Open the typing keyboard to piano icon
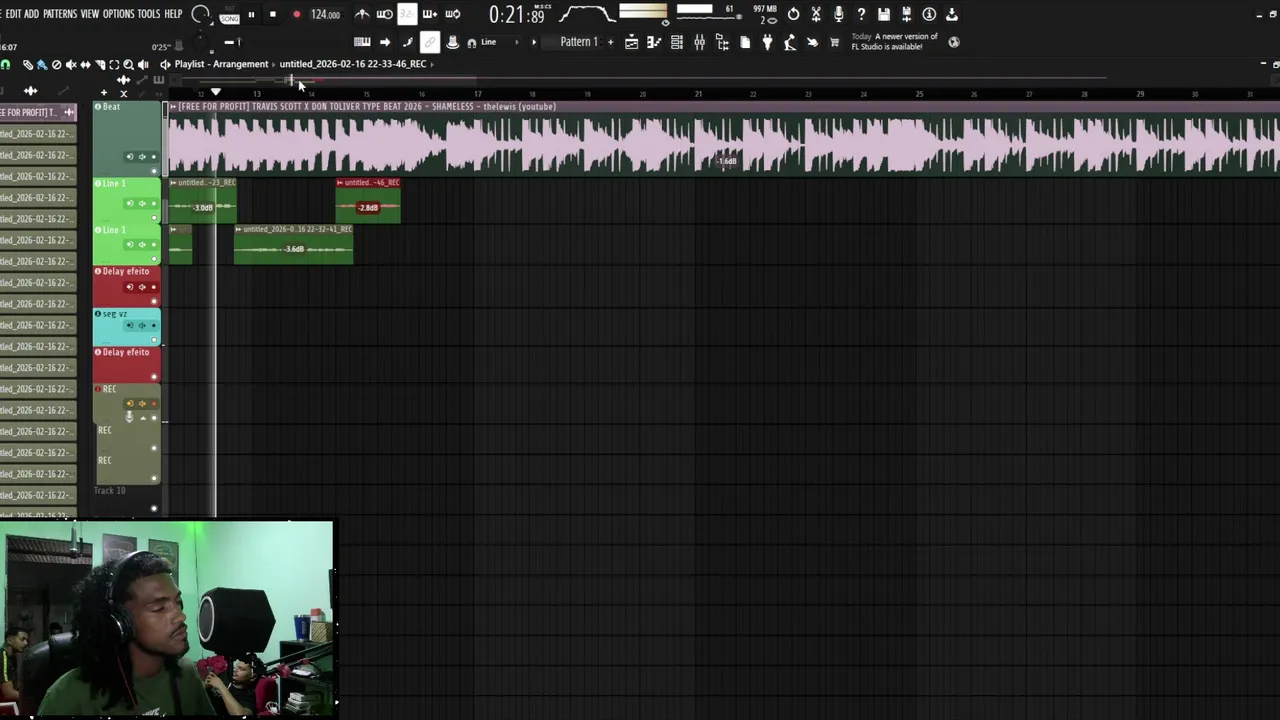The image size is (1280, 720). coord(362,42)
